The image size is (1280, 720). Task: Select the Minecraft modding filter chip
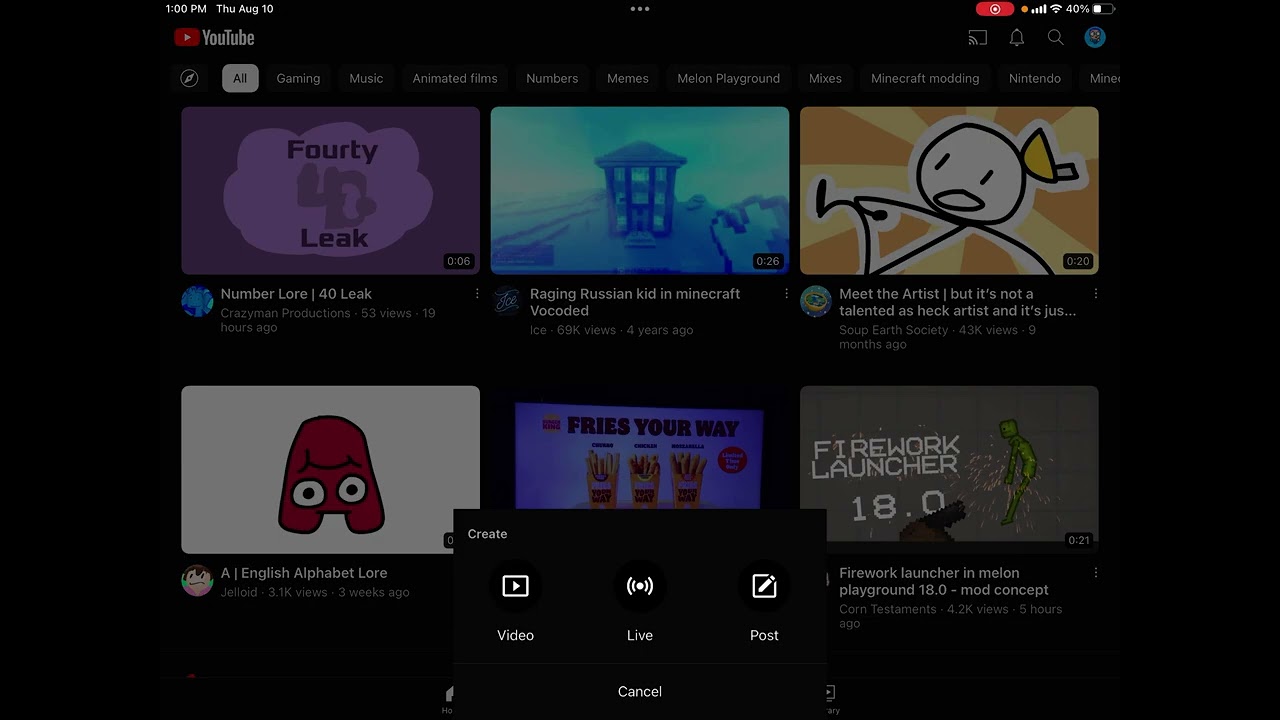click(x=925, y=78)
